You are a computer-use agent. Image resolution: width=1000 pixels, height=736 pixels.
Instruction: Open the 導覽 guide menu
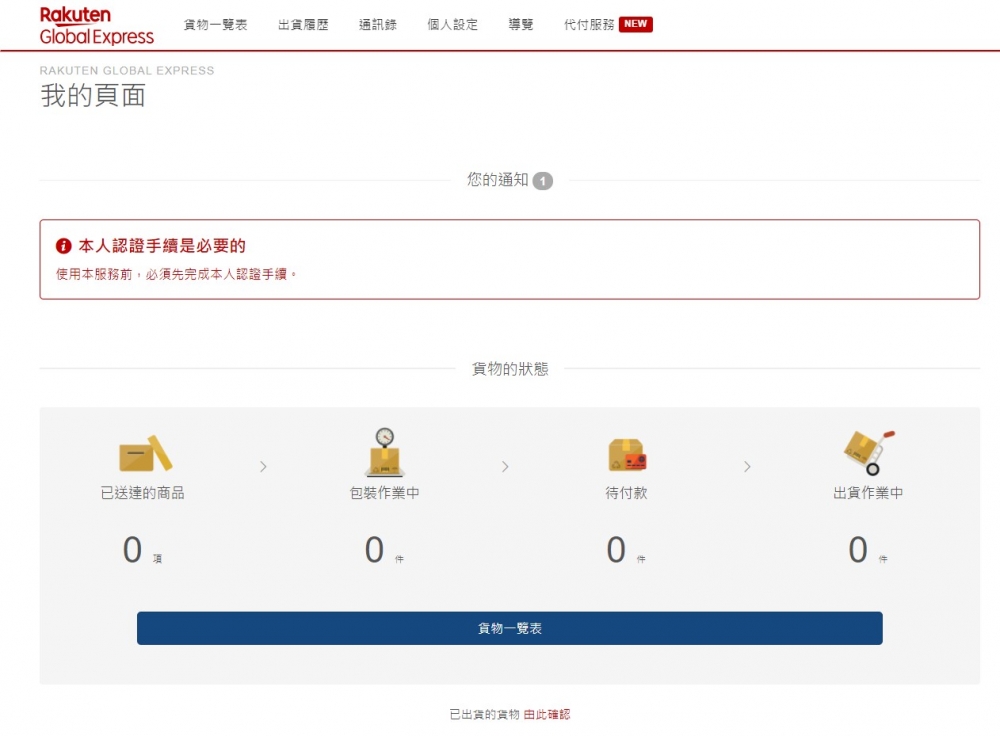(520, 25)
